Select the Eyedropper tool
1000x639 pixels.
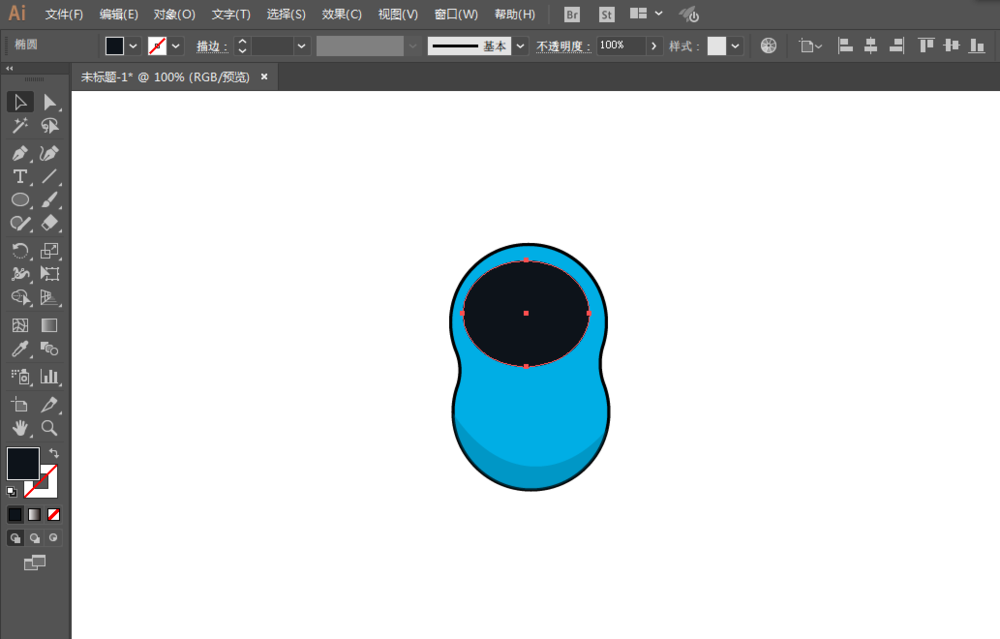(20, 349)
